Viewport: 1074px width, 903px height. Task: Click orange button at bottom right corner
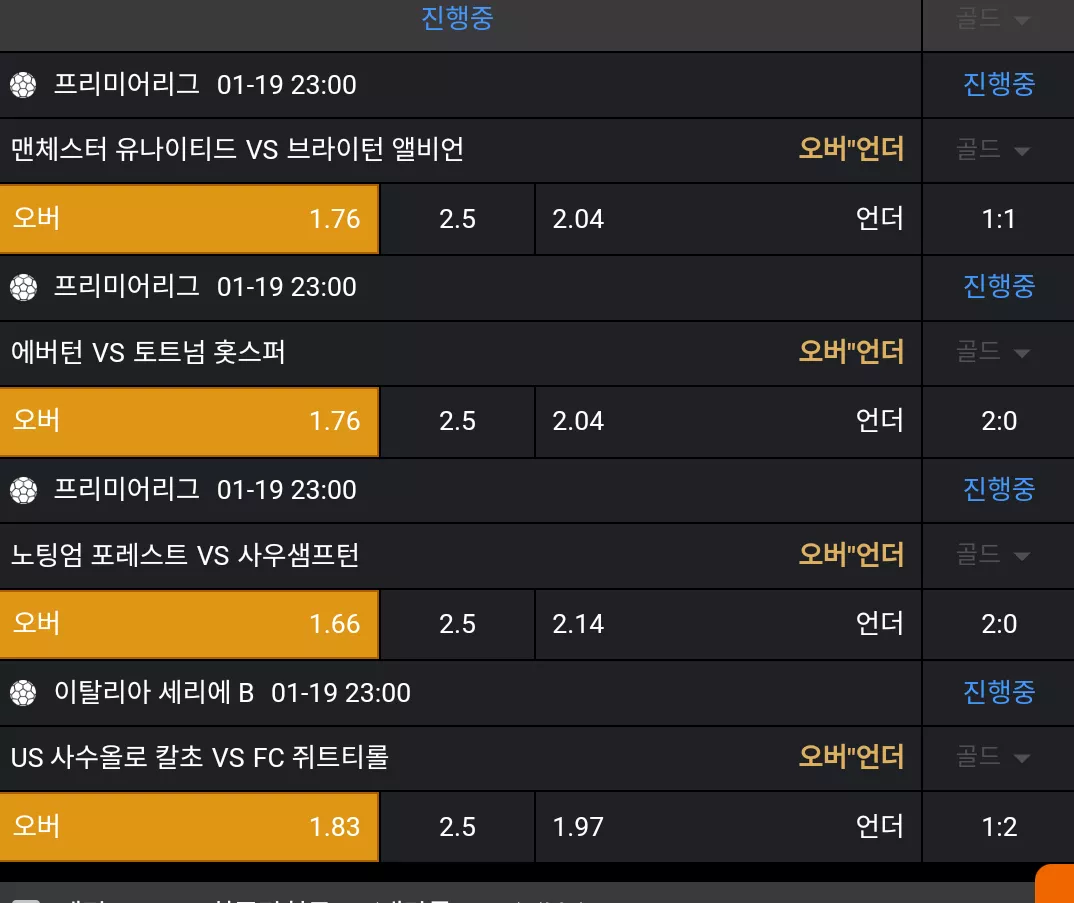tap(1055, 884)
